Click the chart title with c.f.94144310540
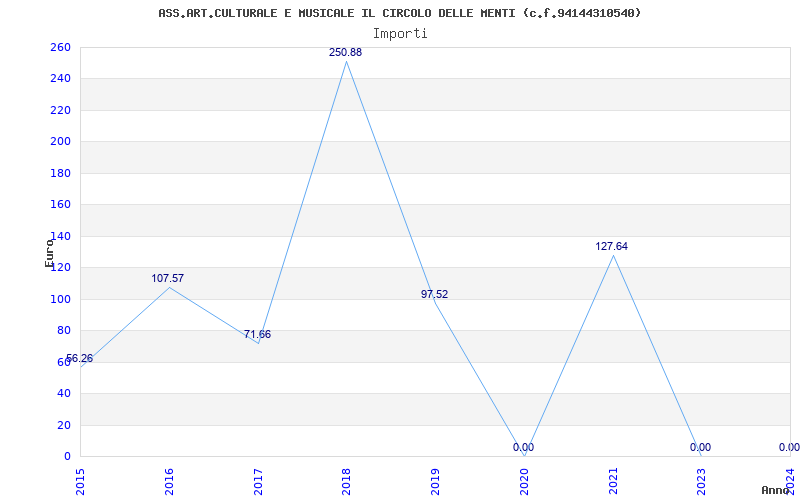The width and height of the screenshot is (800, 500). coord(399,13)
